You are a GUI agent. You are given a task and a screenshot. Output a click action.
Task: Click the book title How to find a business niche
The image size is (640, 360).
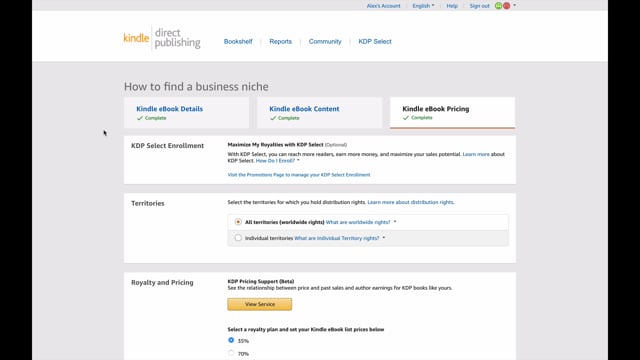tap(196, 87)
